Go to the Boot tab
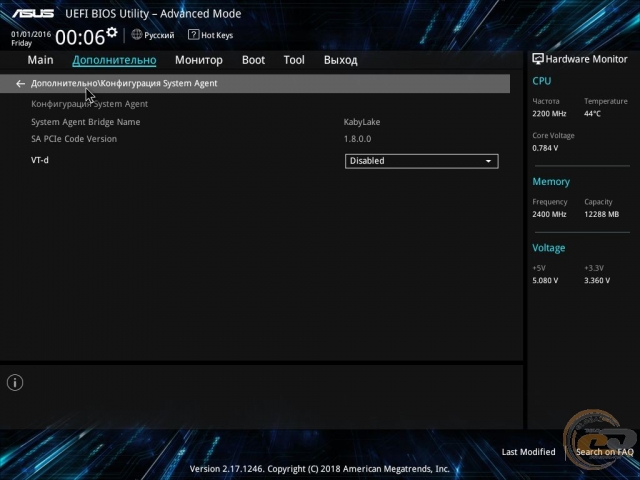Screen dimensions: 640x480 click(253, 60)
